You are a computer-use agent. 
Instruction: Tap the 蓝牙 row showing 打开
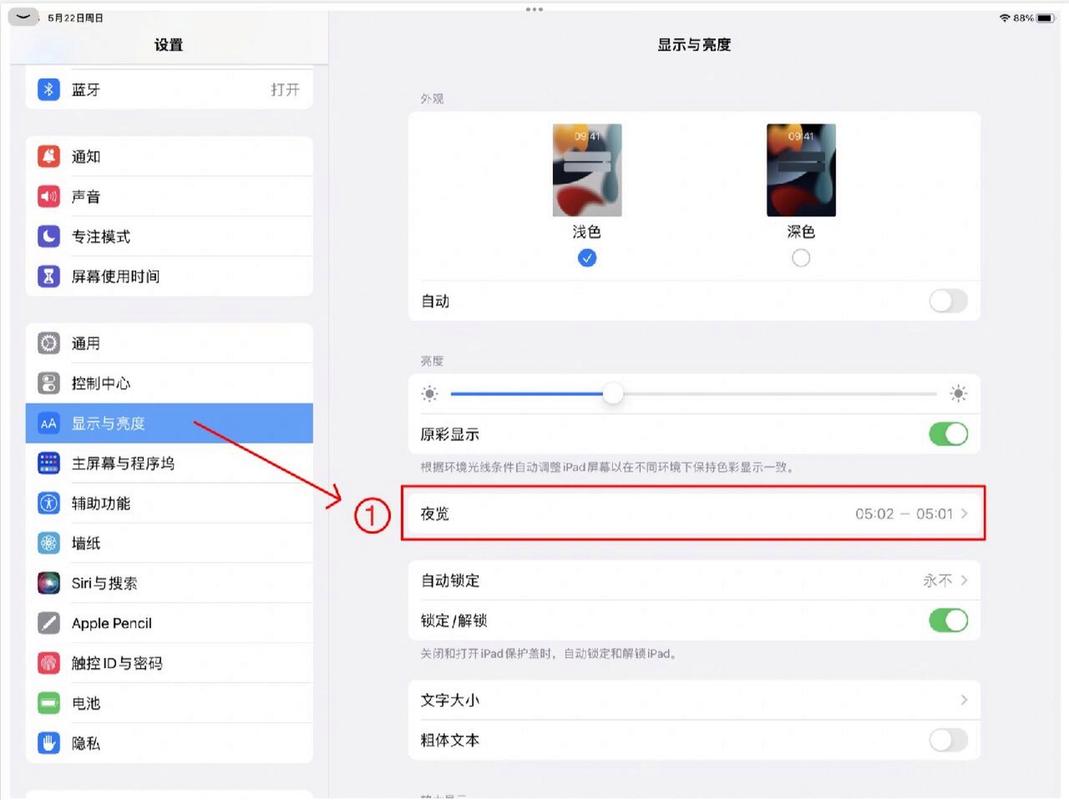click(x=169, y=89)
